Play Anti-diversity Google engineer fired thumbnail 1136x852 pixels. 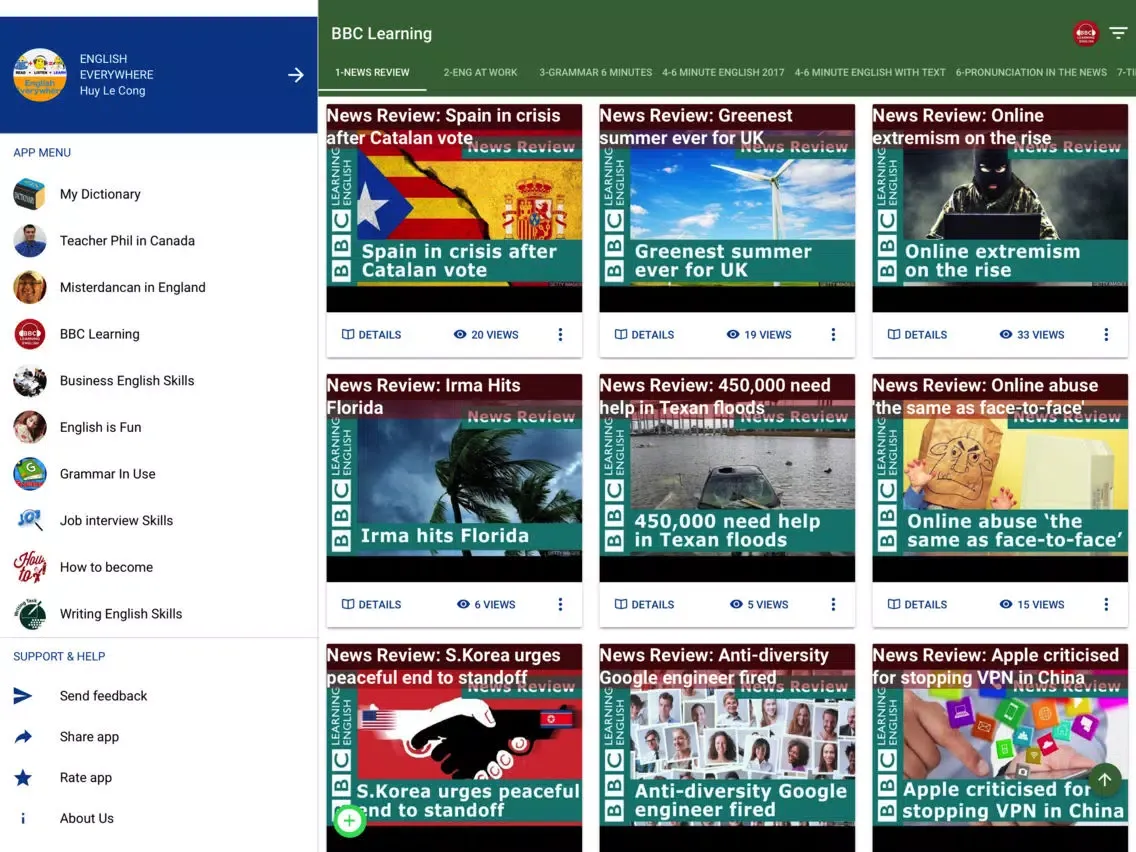(x=727, y=748)
